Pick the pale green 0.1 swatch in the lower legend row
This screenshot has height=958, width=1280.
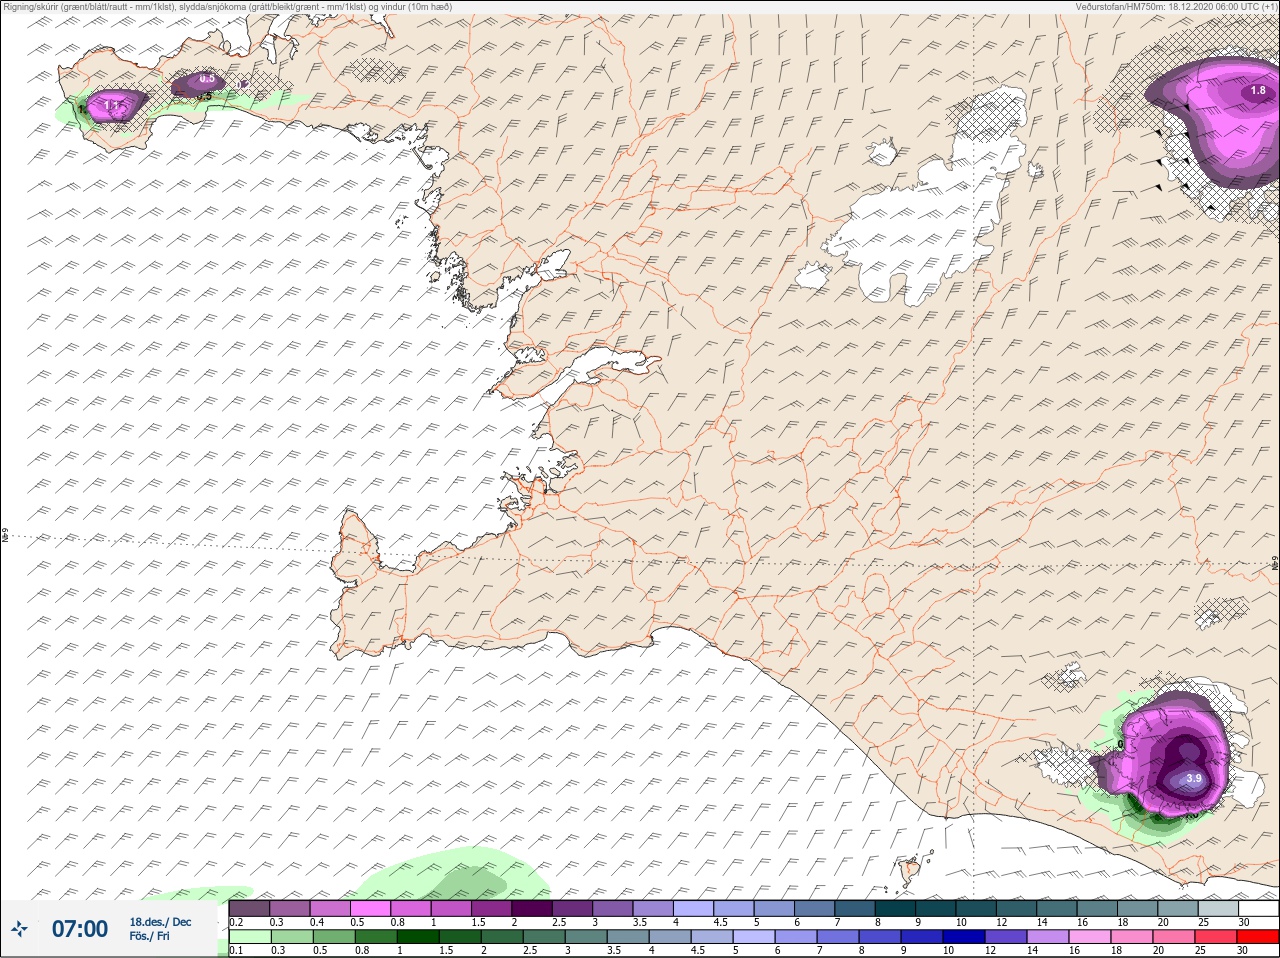pos(250,936)
